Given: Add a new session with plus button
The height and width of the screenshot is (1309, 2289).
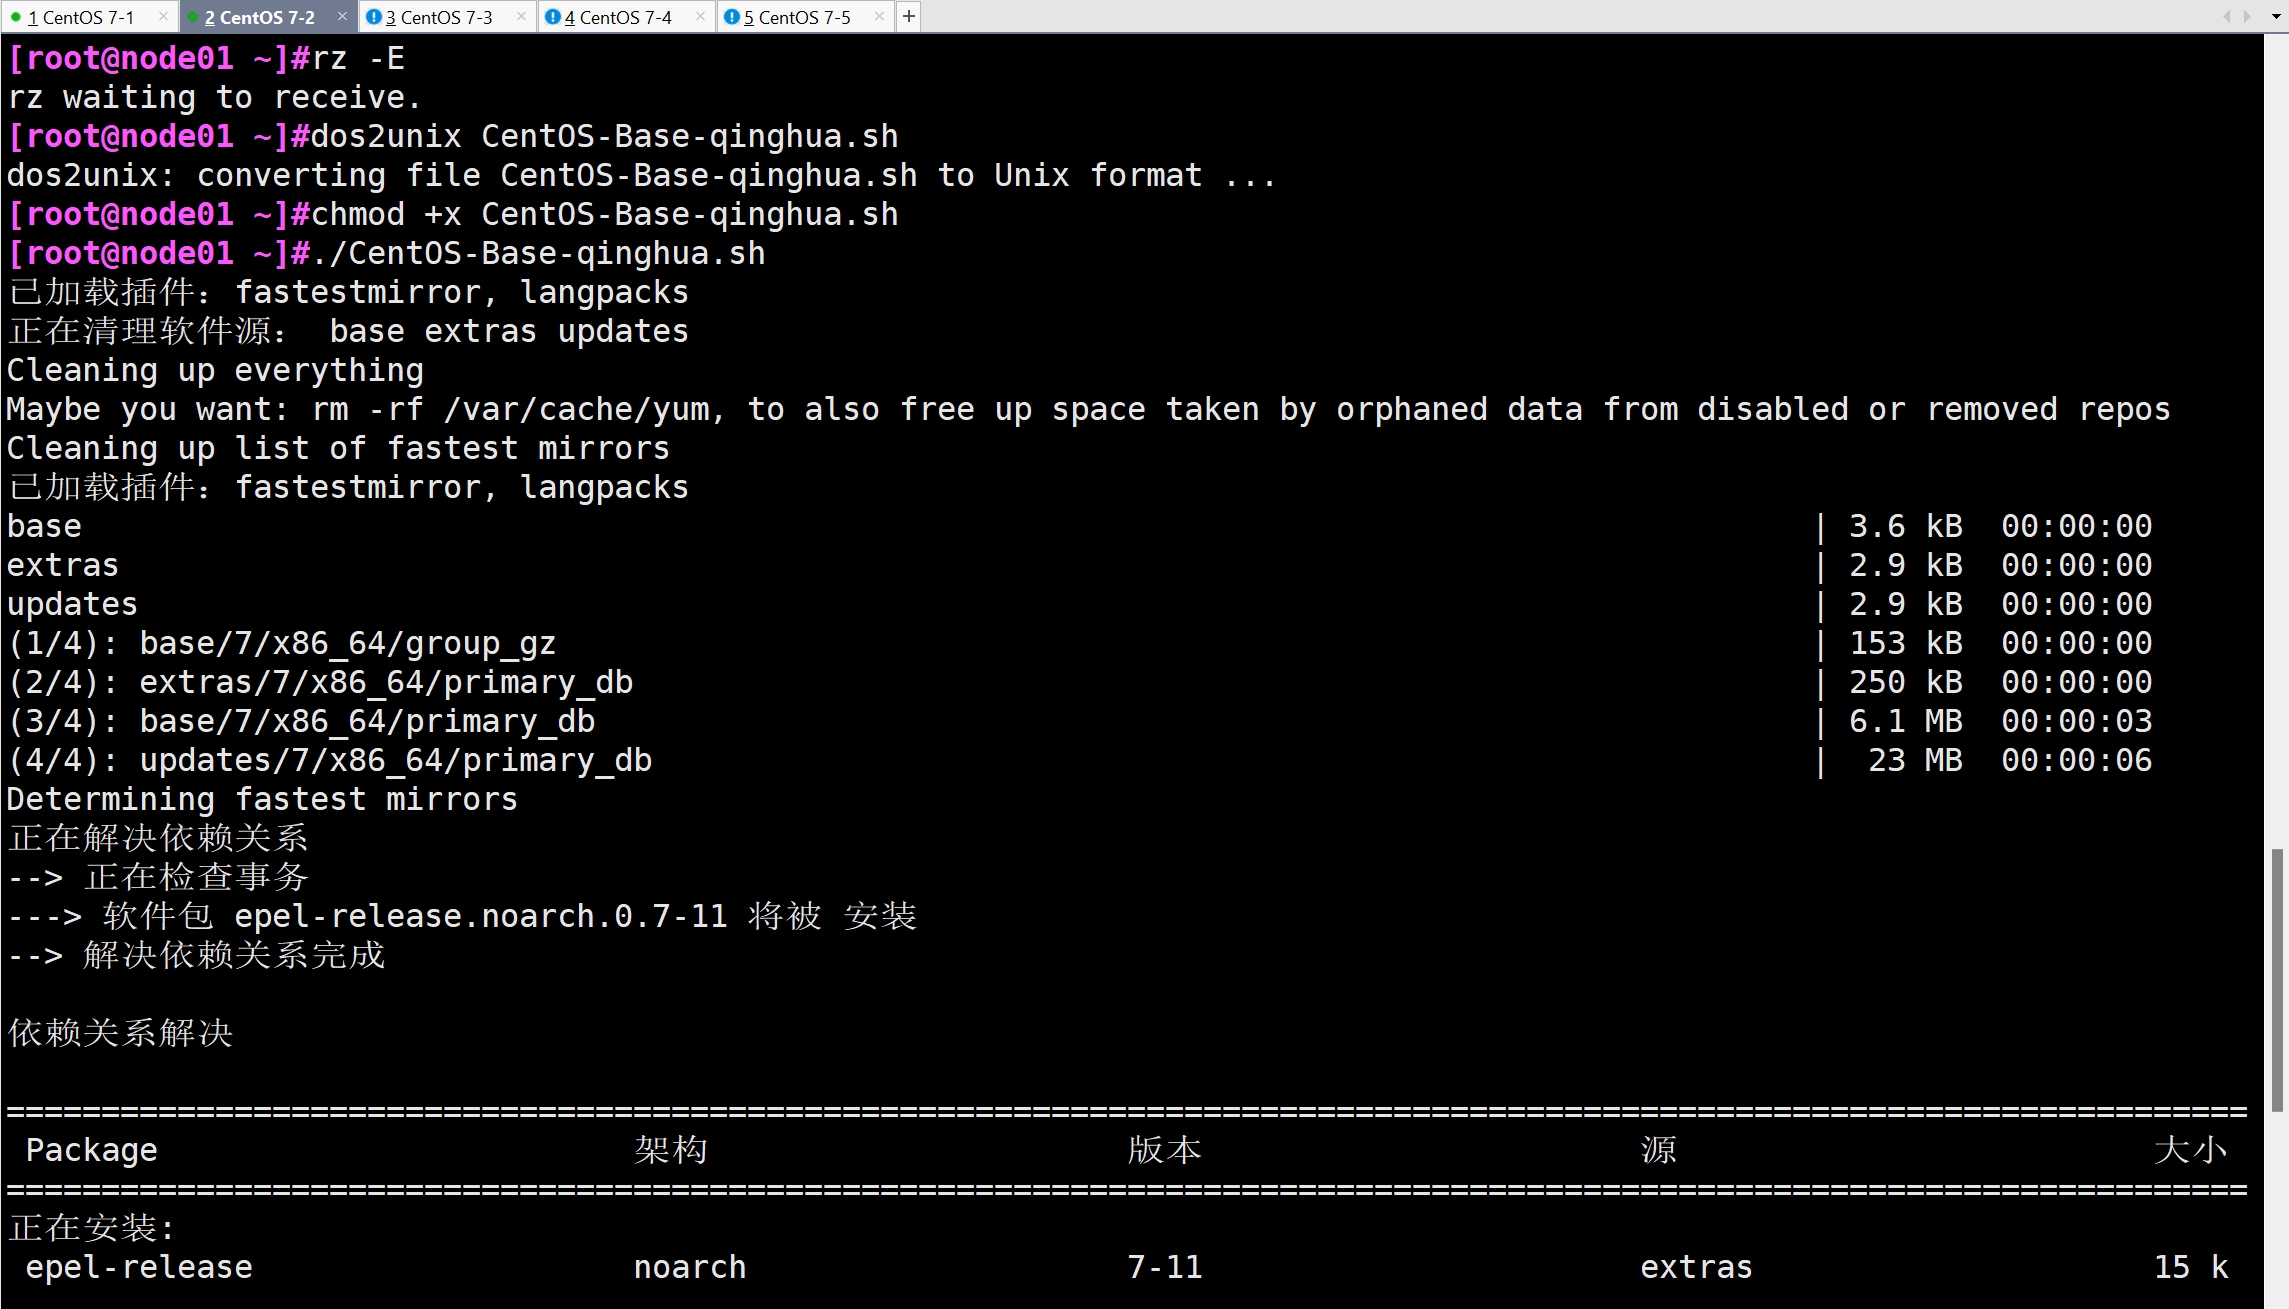Looking at the screenshot, I should [908, 16].
